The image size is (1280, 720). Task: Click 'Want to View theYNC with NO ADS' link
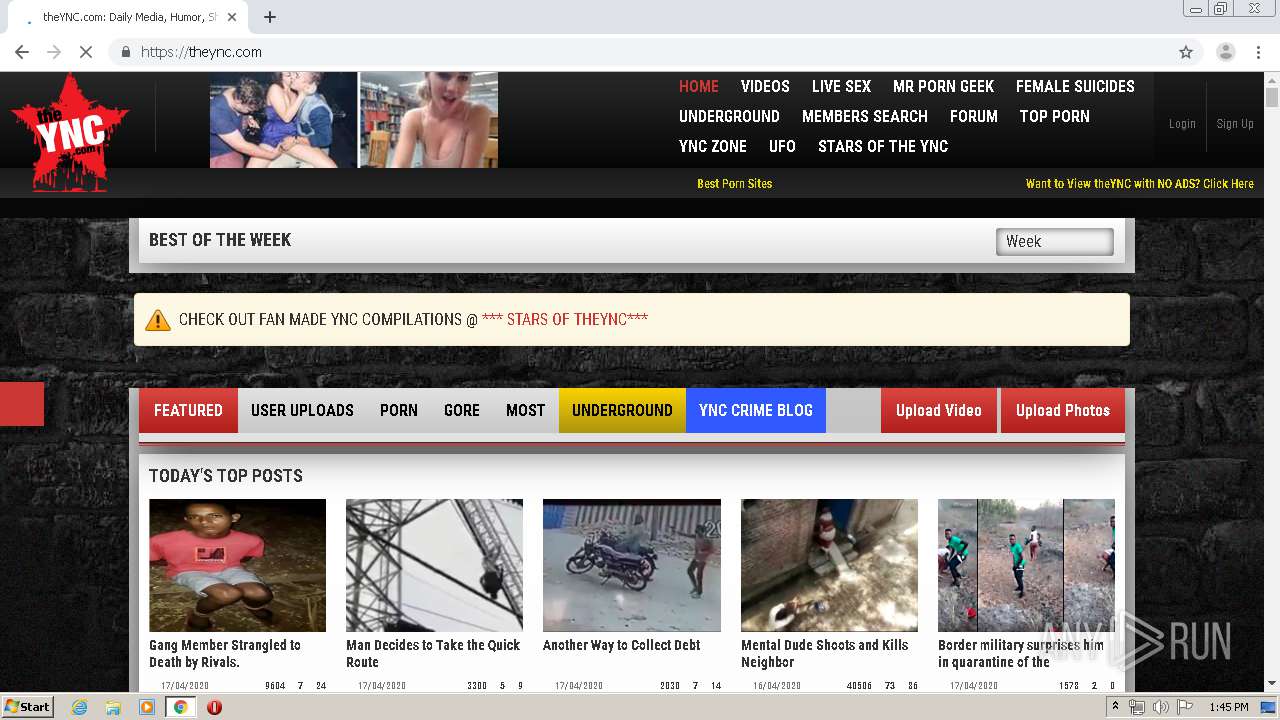click(1140, 183)
